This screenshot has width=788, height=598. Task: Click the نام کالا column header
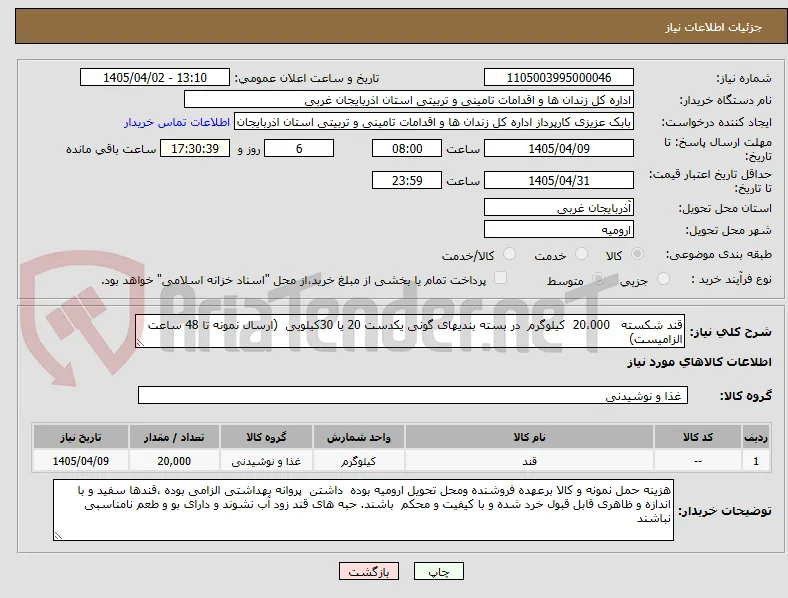(529, 437)
